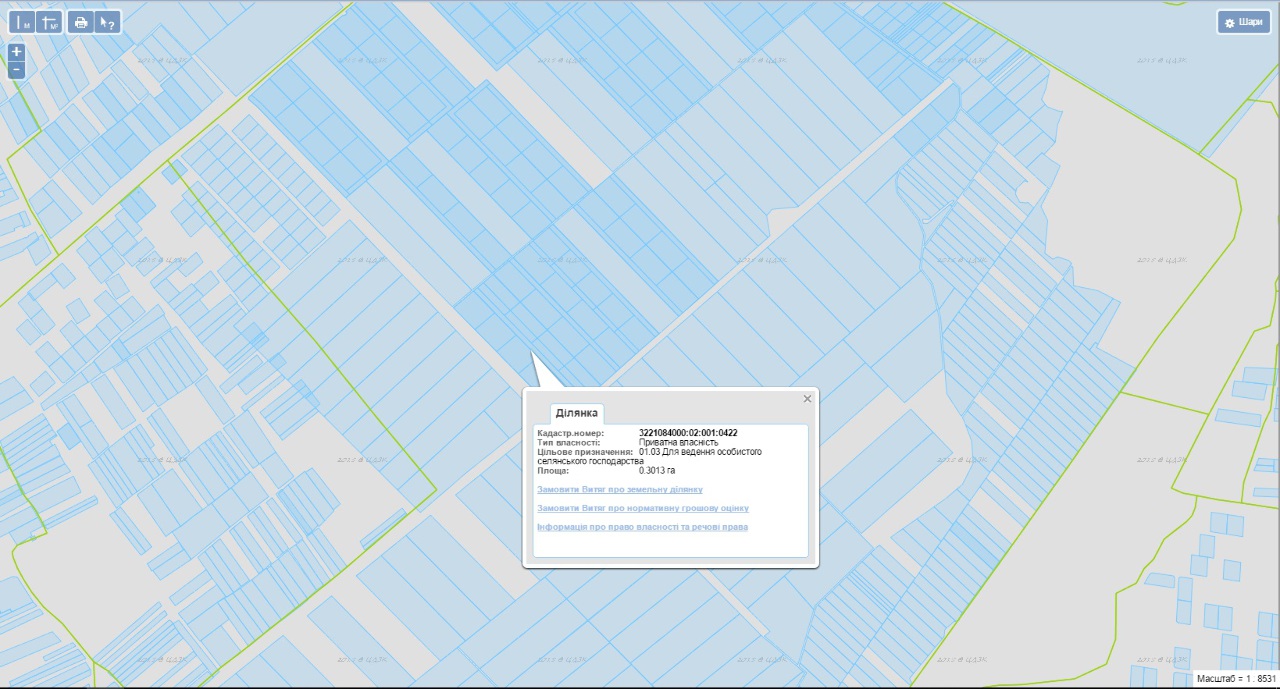Click the area value 0.3013 га
The image size is (1280, 689).
tap(657, 469)
